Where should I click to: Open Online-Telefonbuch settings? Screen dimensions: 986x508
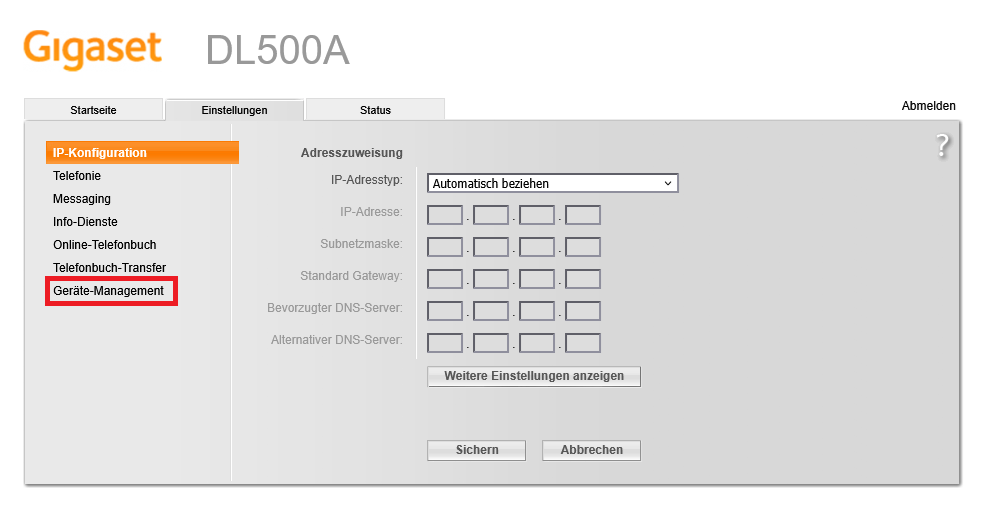coord(104,245)
